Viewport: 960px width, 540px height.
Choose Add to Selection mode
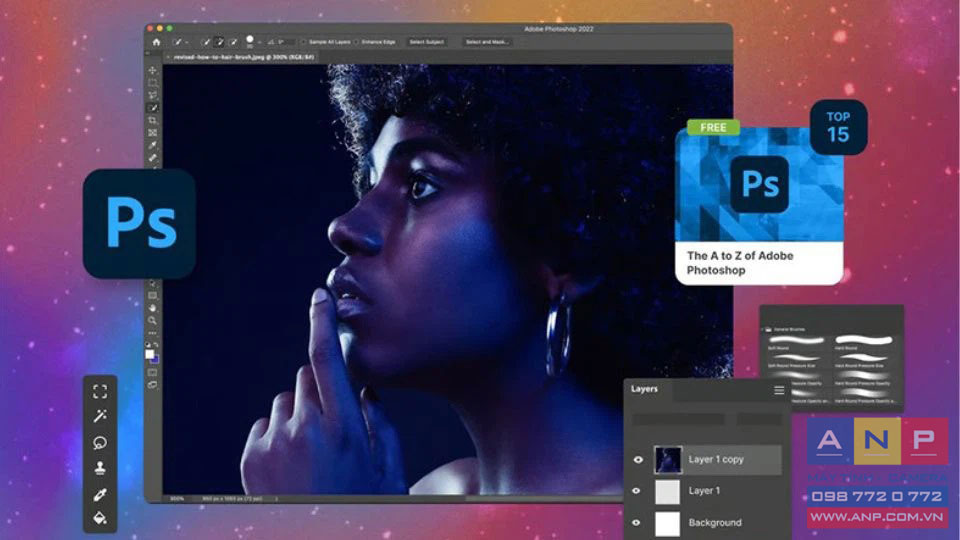pos(220,42)
